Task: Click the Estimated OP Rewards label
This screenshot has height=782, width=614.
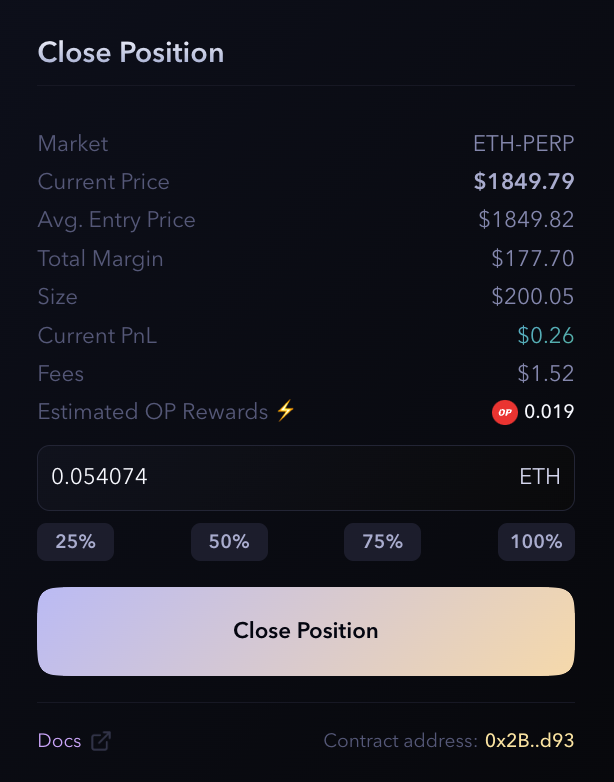Action: pyautogui.click(x=153, y=412)
